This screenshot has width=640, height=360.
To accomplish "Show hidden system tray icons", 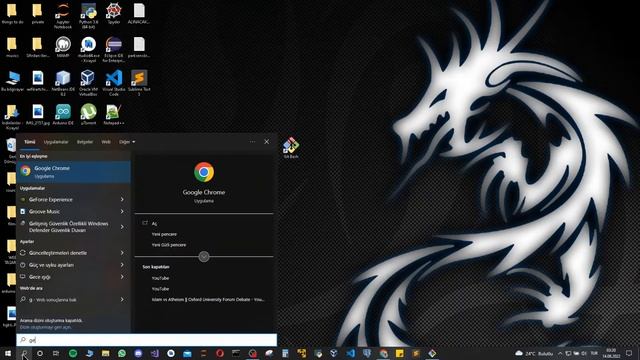I will (560, 353).
